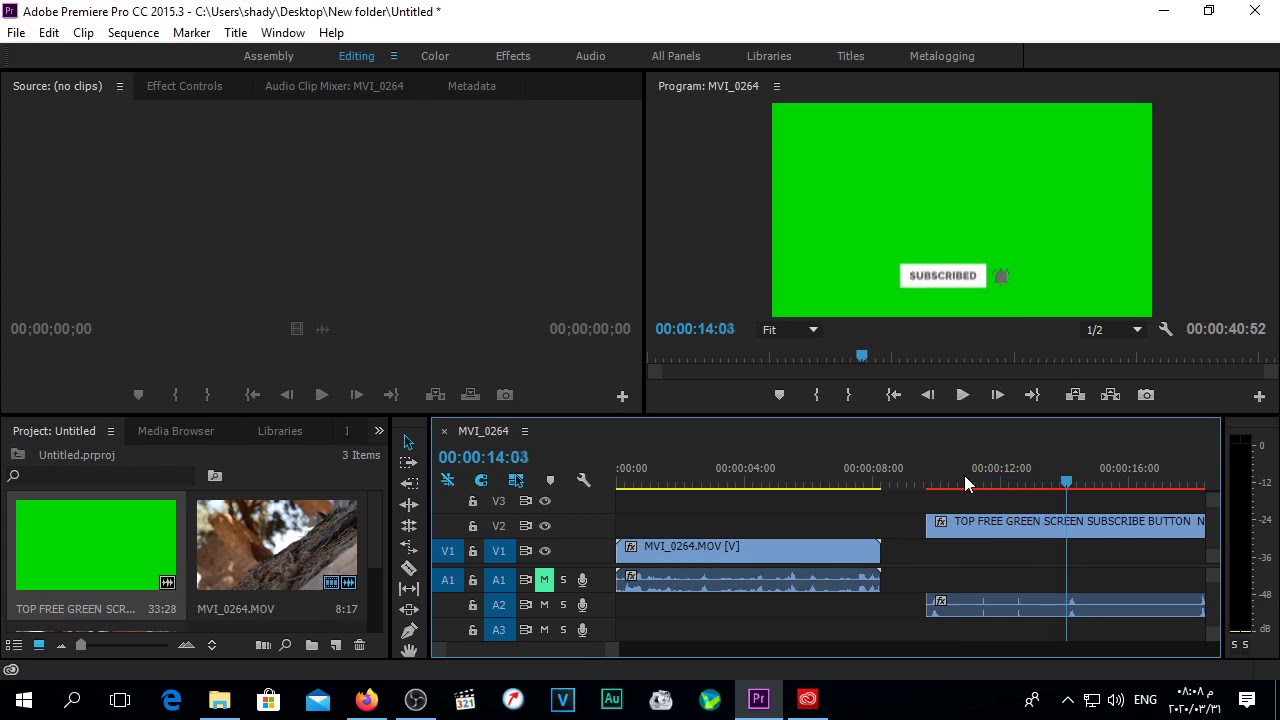Open the 1/2 playback resolution dropdown
Image resolution: width=1280 pixels, height=720 pixels.
point(1114,329)
